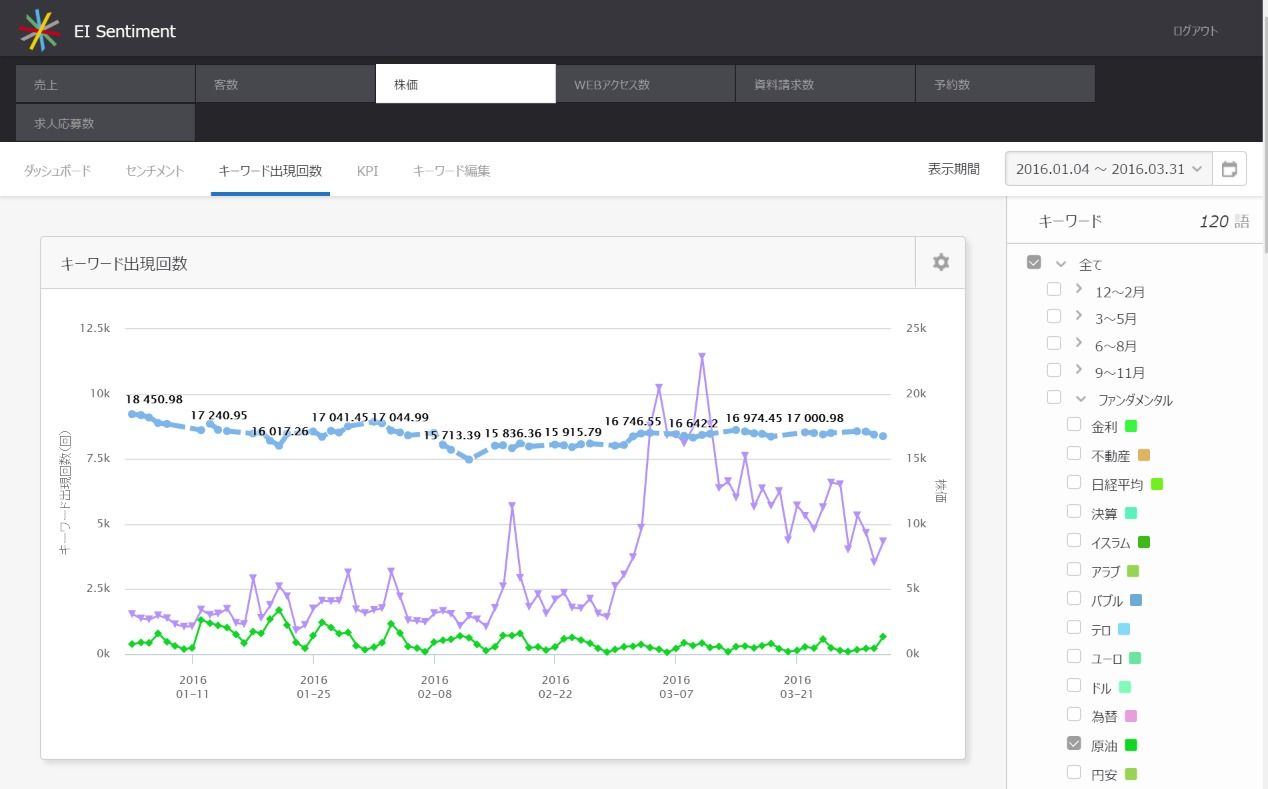Click the 日経平均 light green color swatch
The width and height of the screenshot is (1268, 789).
click(1157, 484)
